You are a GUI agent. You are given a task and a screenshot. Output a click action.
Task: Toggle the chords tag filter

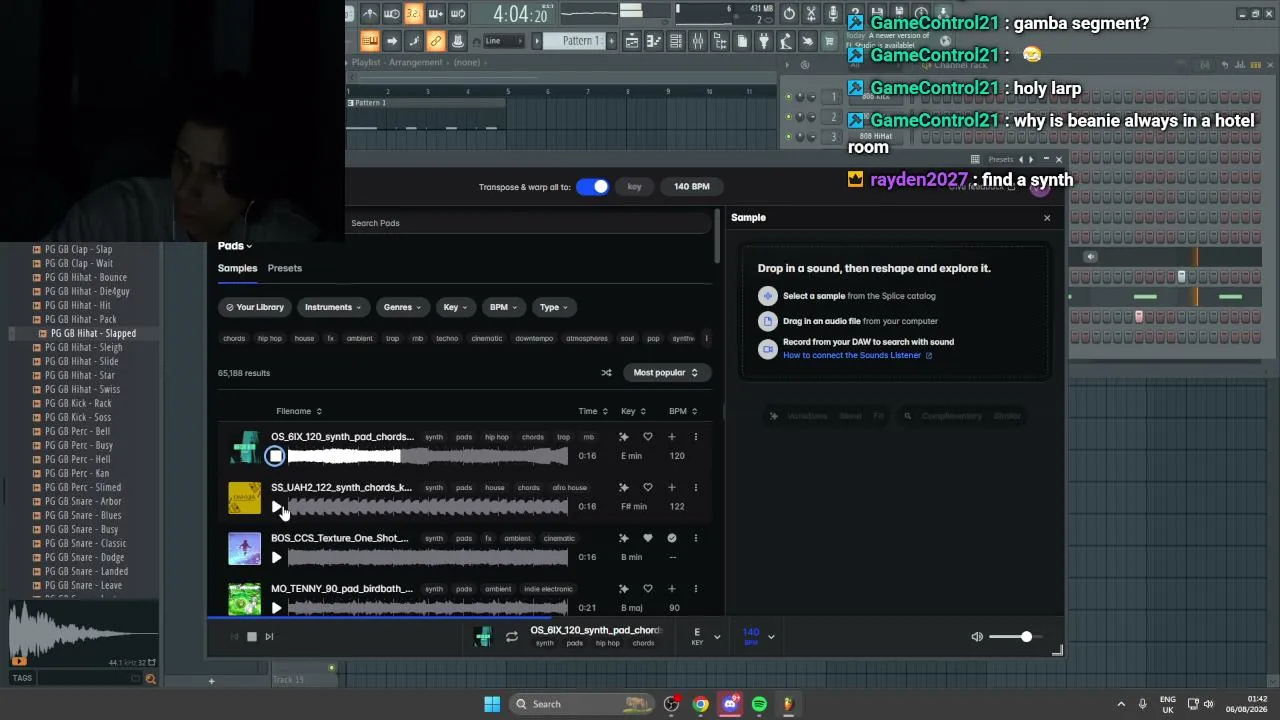coord(234,339)
